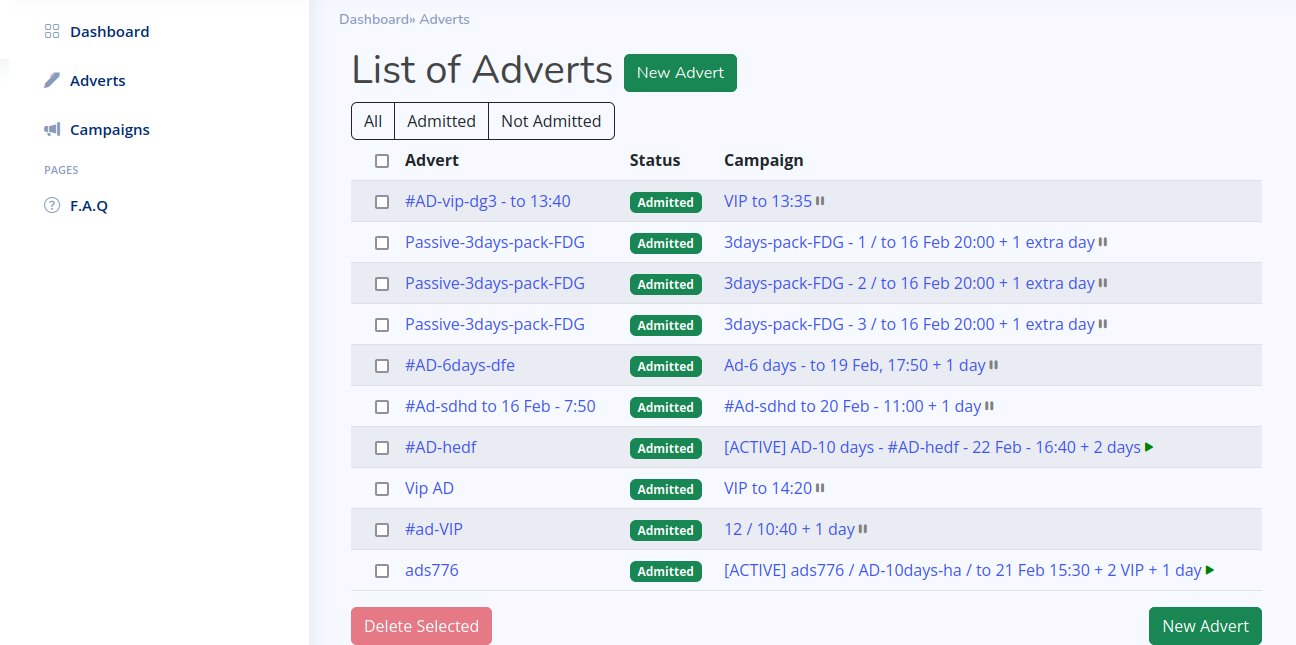Check the select-all checkbox in header row
This screenshot has width=1296, height=645.
tap(381, 160)
